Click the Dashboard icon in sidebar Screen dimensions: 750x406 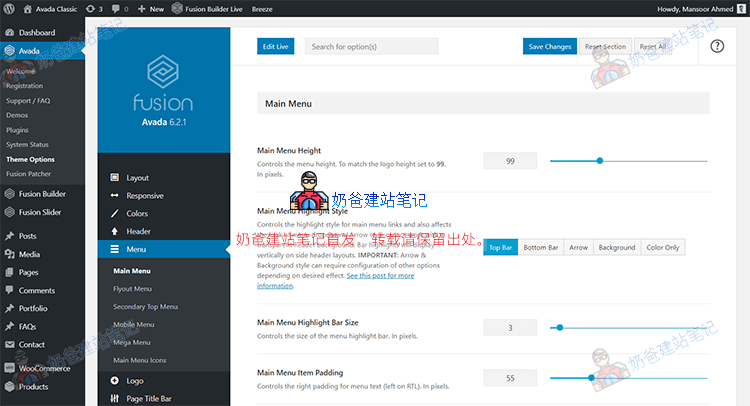click(9, 33)
